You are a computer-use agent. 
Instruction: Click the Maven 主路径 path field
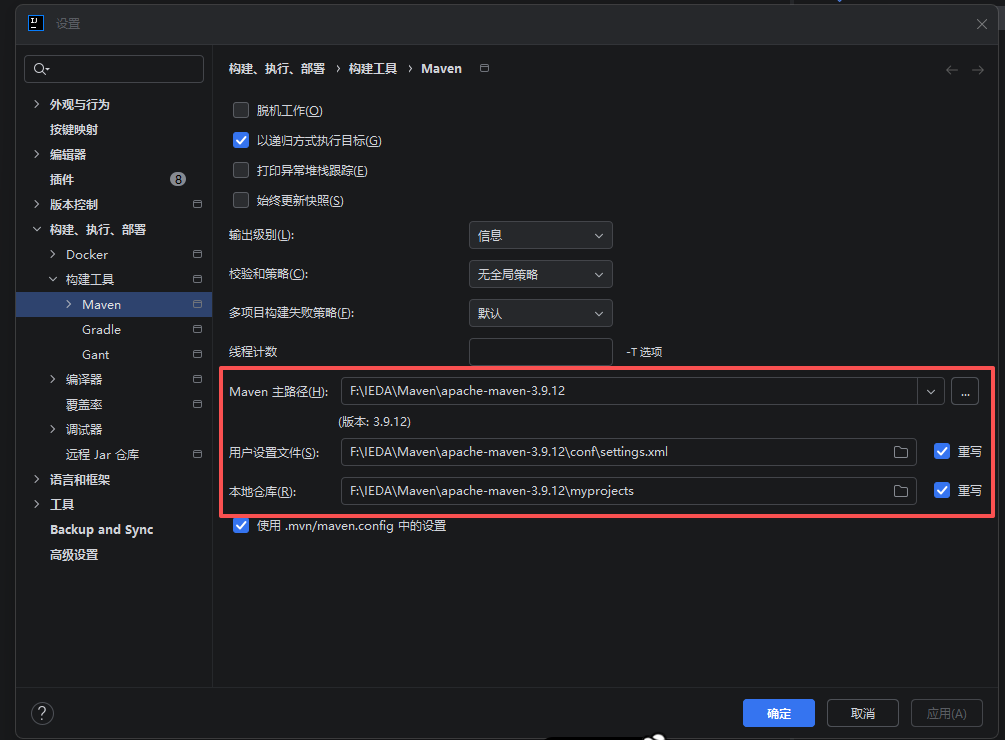point(629,391)
